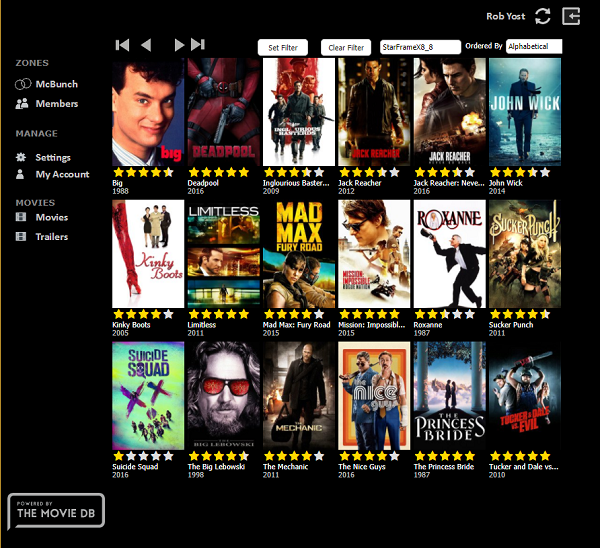Click the "The Nice Guys" title text
This screenshot has height=548, width=600.
[362, 467]
